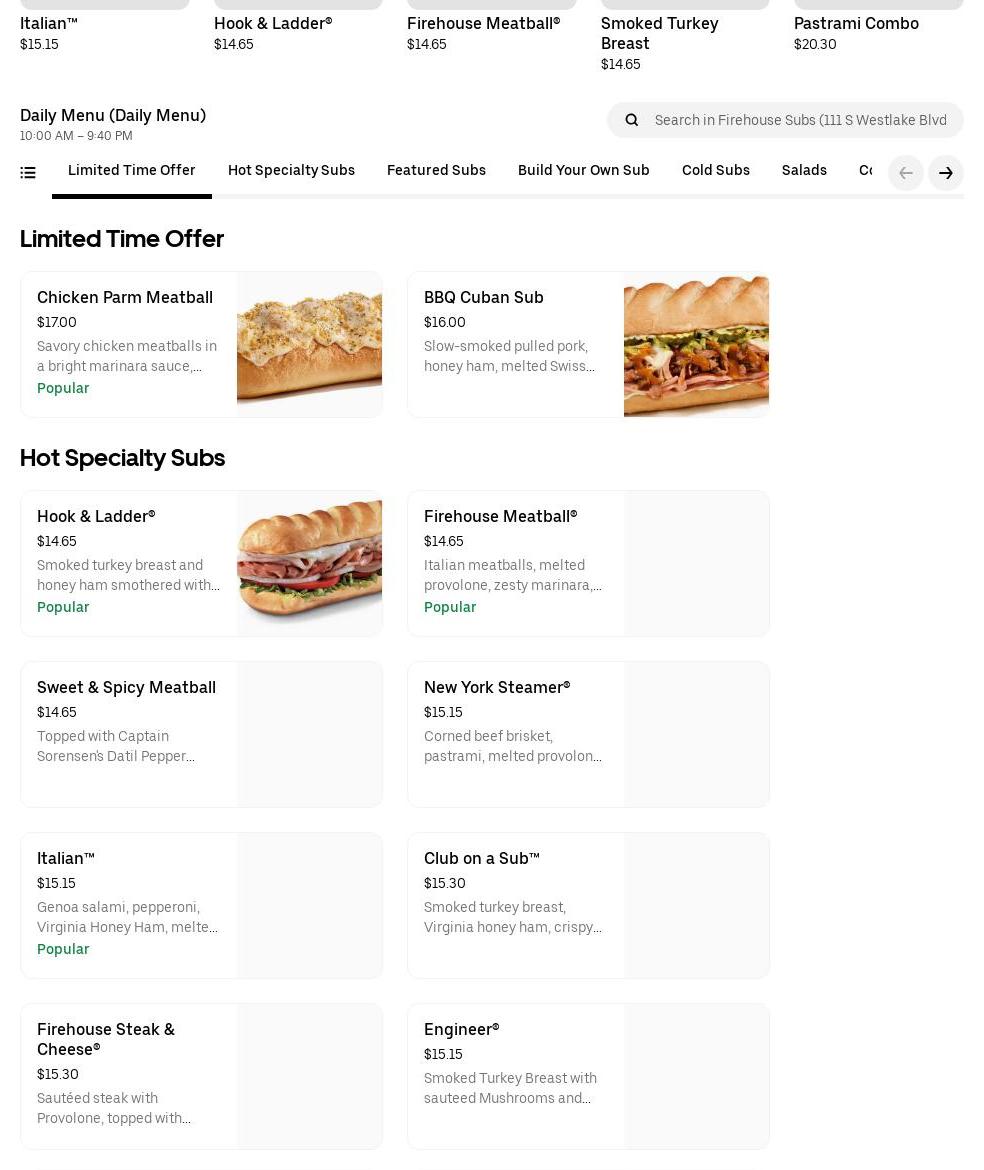Screen dimensions: 984x1170
Task: Open the Chicken Parm Meatball photo
Action: [309, 344]
